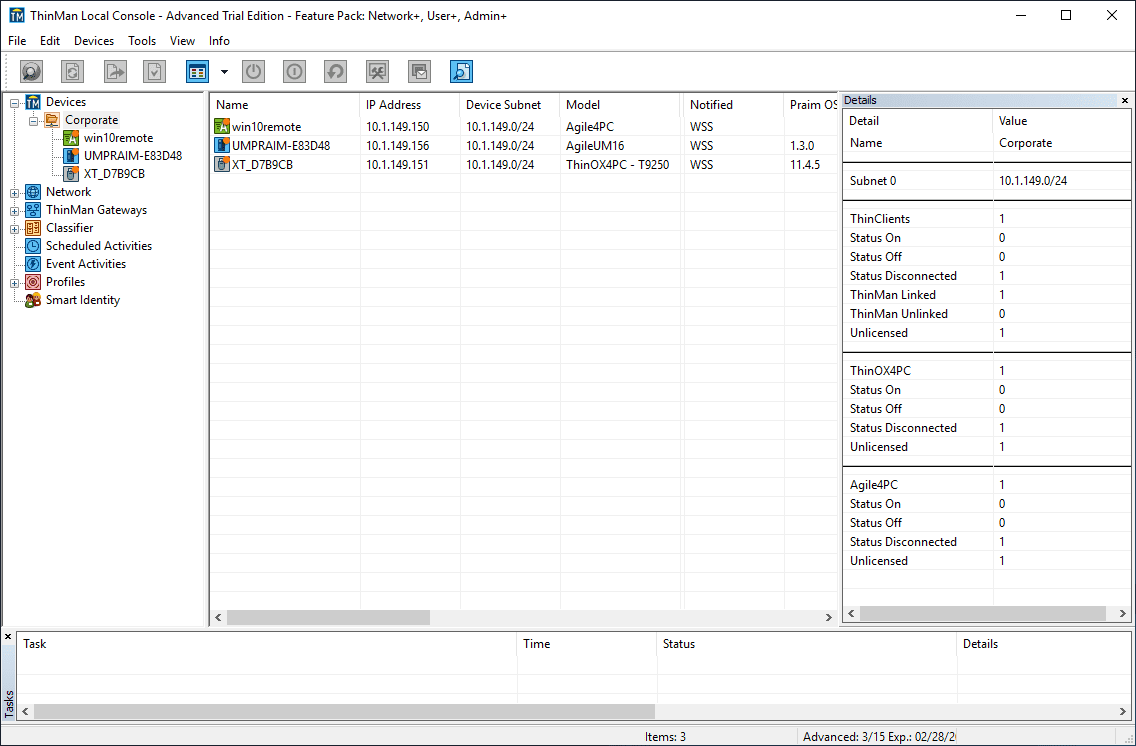This screenshot has height=746, width=1136.
Task: Click the export document arrow toolbar icon
Action: (x=115, y=71)
